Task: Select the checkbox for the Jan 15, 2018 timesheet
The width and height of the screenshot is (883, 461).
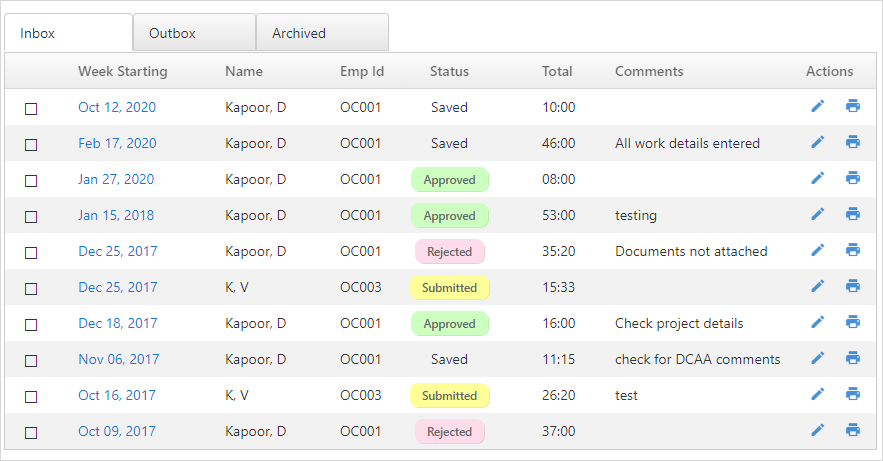Action: coord(31,217)
